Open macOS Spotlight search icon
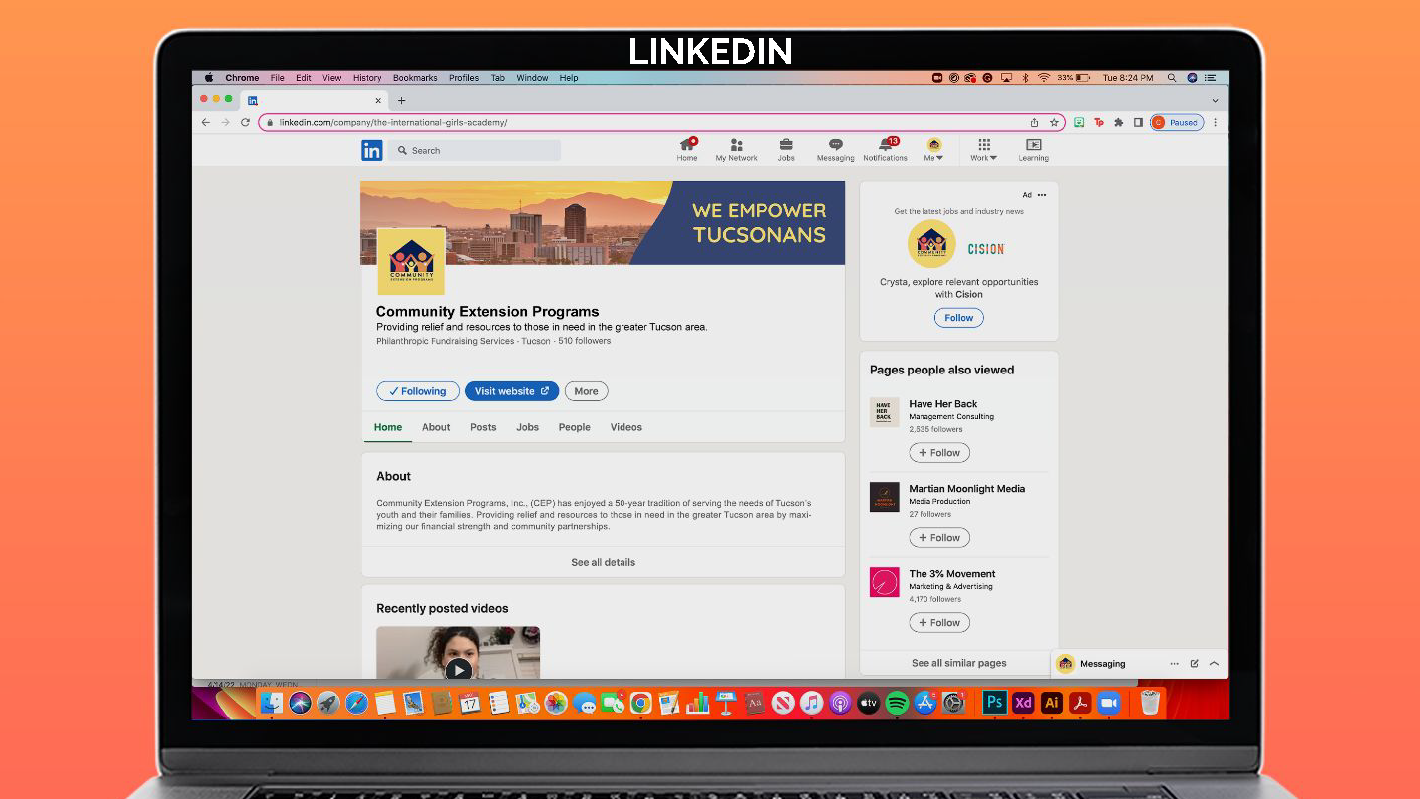The width and height of the screenshot is (1420, 799). click(1172, 78)
